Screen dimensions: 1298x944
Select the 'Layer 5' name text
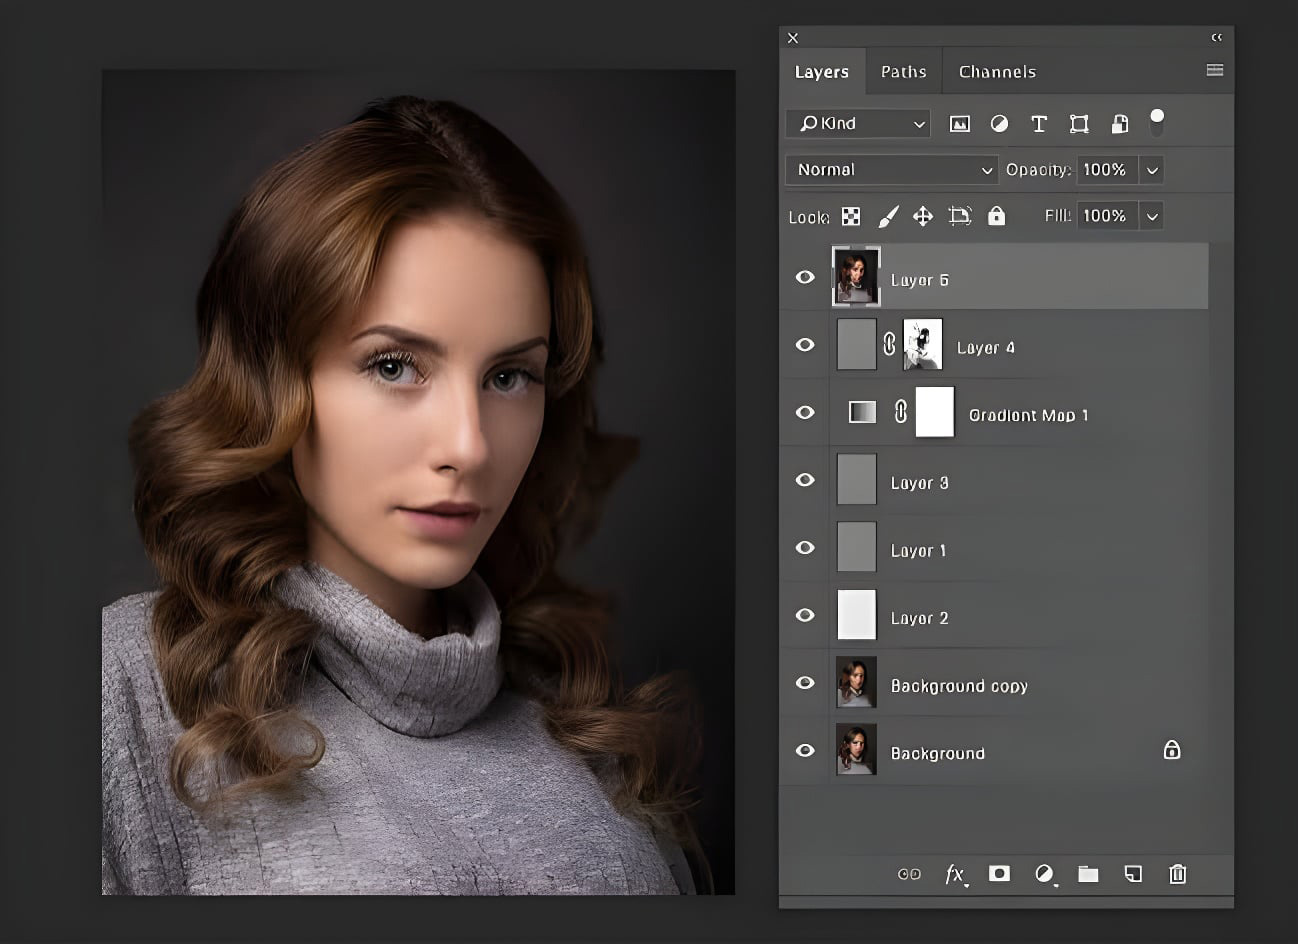[920, 280]
